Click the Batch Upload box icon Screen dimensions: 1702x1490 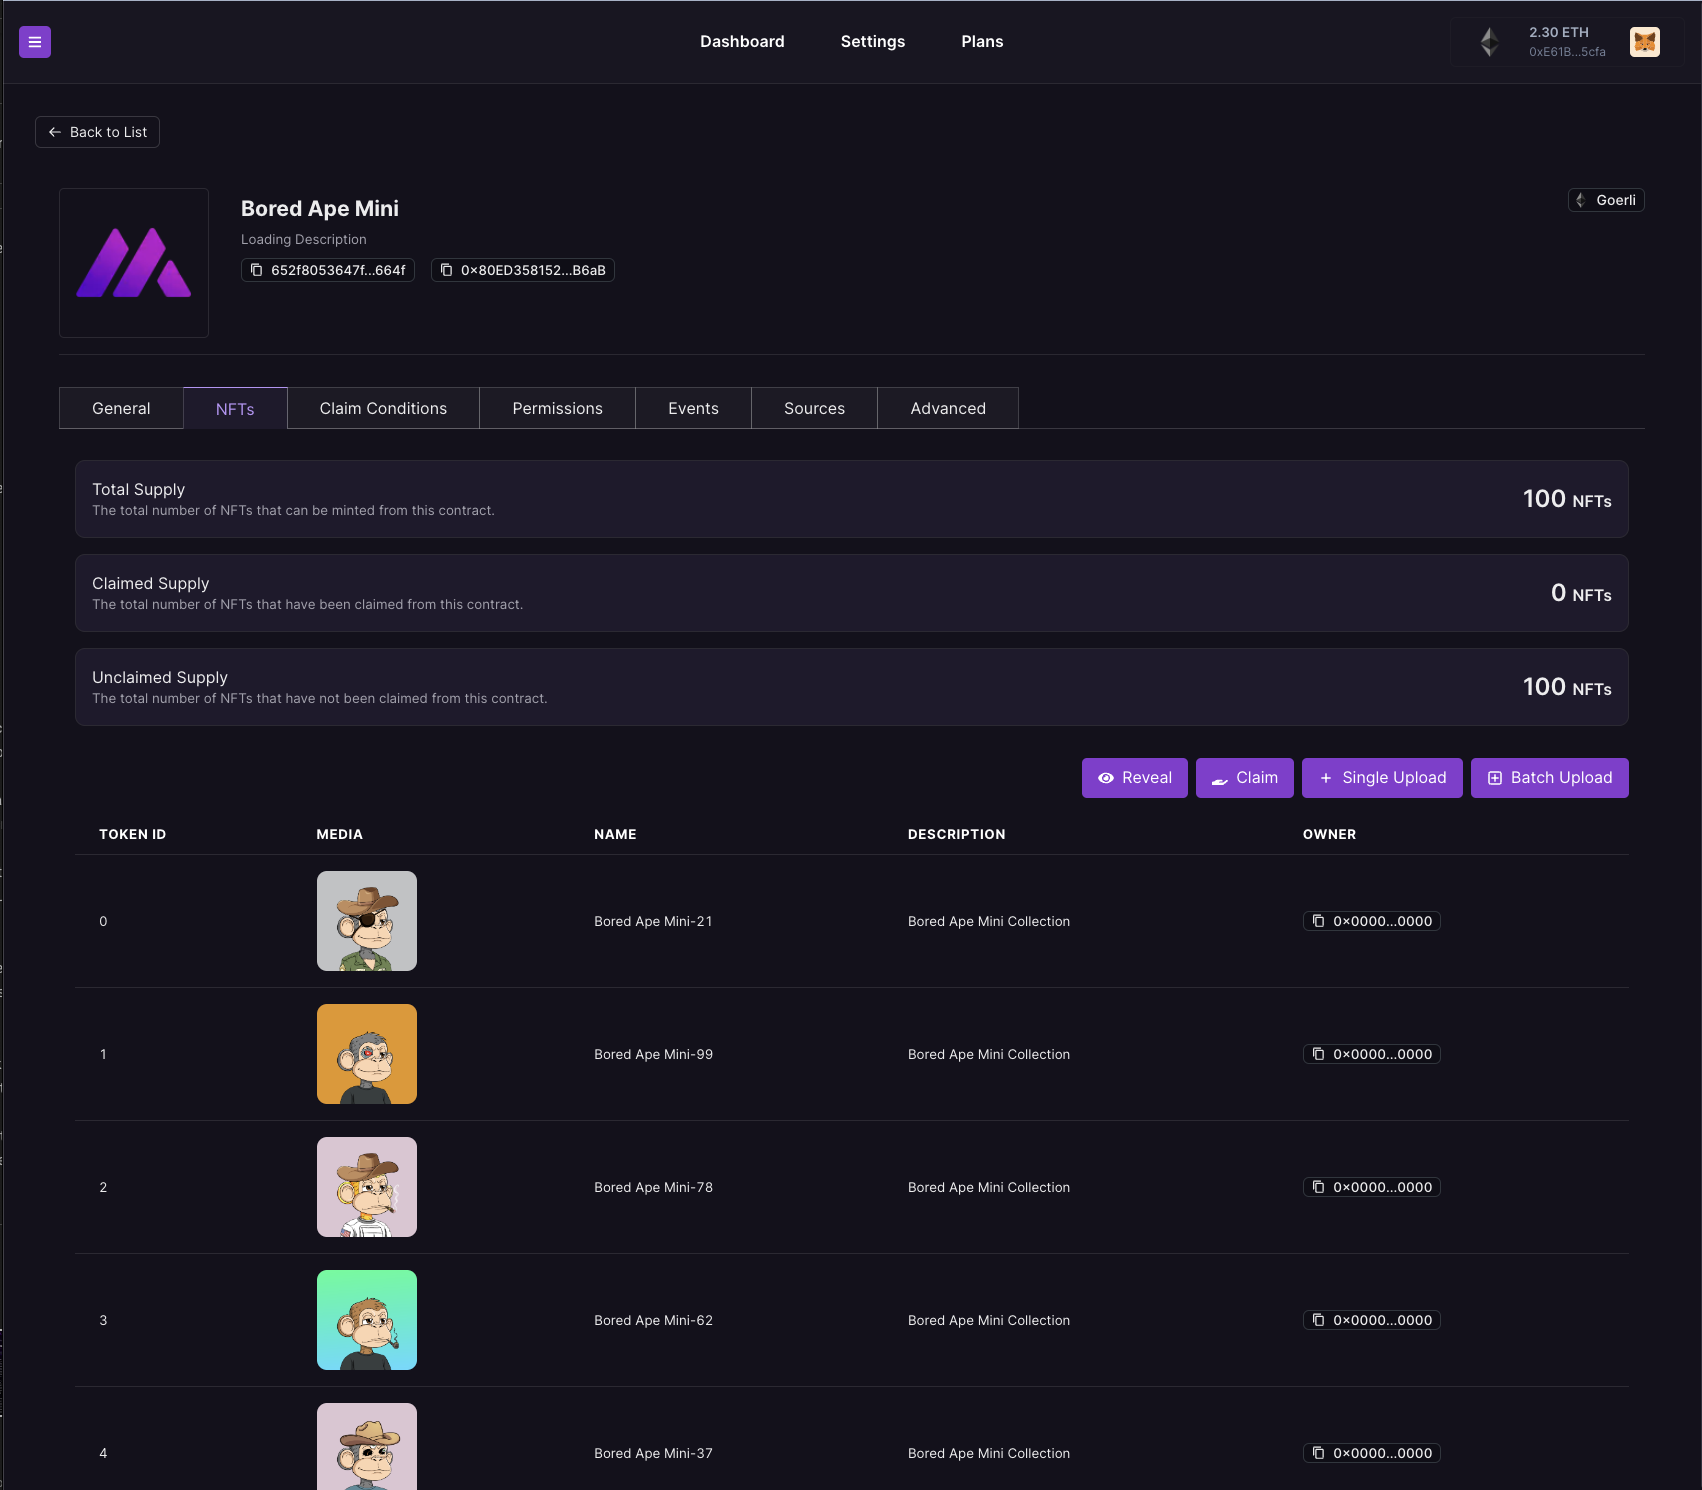click(x=1495, y=778)
